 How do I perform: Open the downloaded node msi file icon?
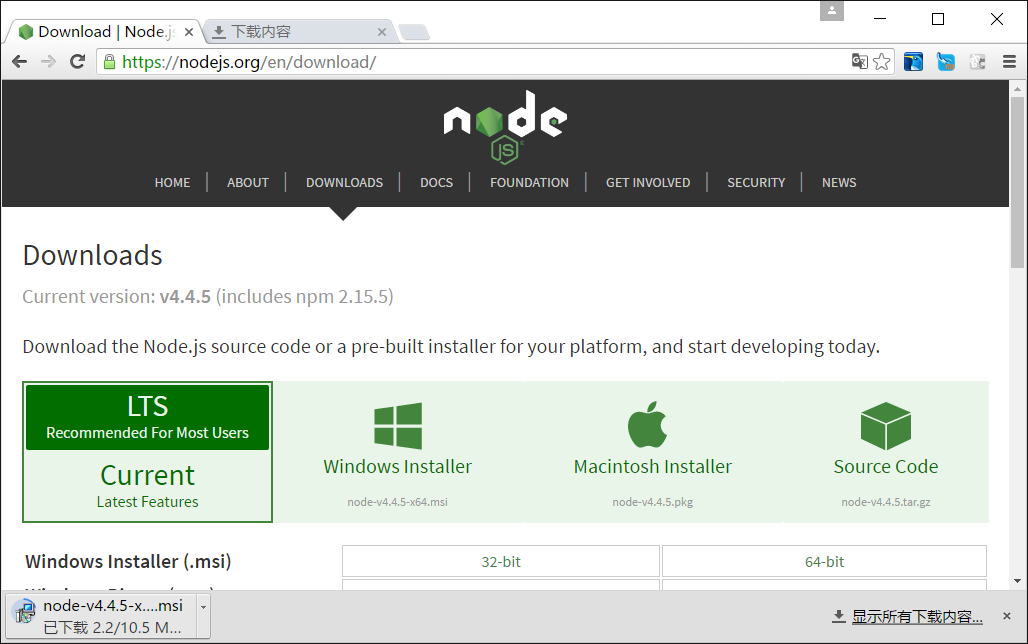point(24,612)
